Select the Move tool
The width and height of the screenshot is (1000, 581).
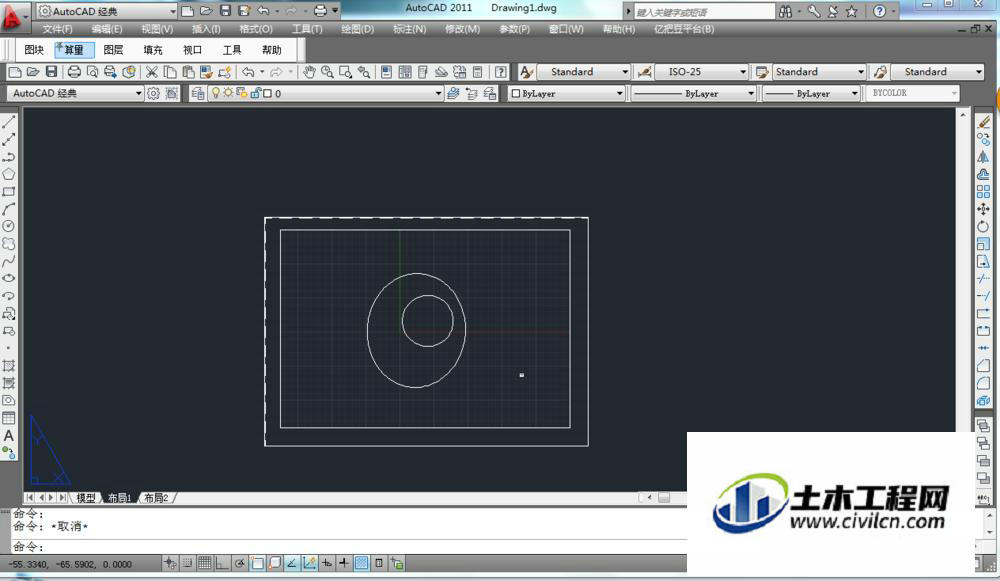[983, 209]
